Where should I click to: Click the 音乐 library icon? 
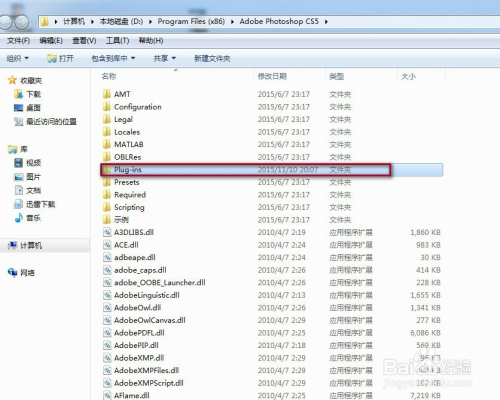pos(18,218)
